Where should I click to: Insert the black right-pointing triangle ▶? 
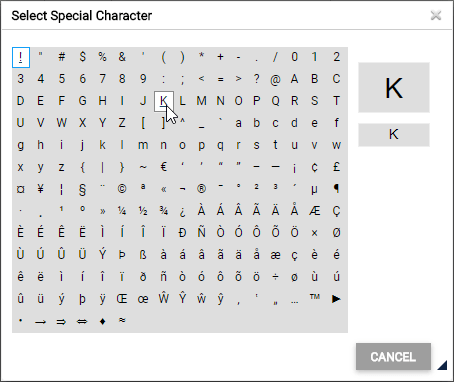click(x=336, y=299)
